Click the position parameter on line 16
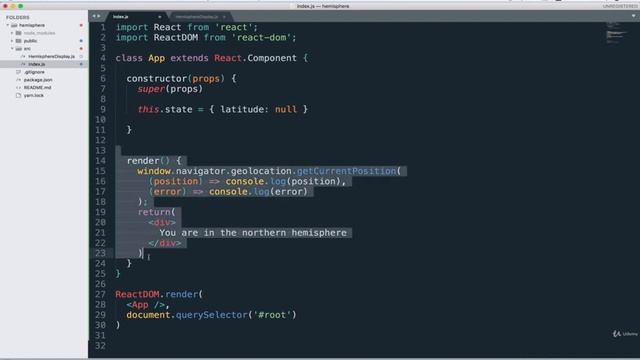 (176, 181)
